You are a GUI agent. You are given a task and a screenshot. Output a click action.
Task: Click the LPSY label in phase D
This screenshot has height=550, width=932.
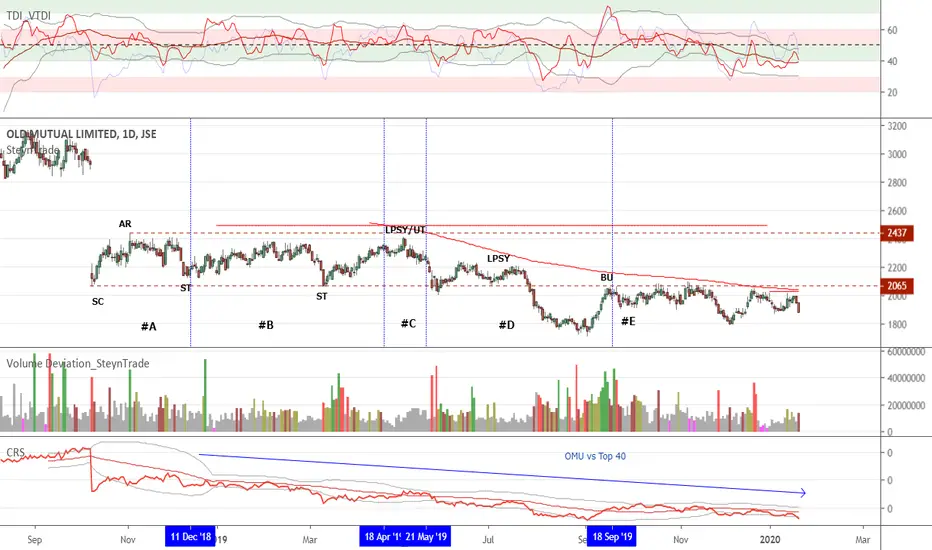click(498, 259)
